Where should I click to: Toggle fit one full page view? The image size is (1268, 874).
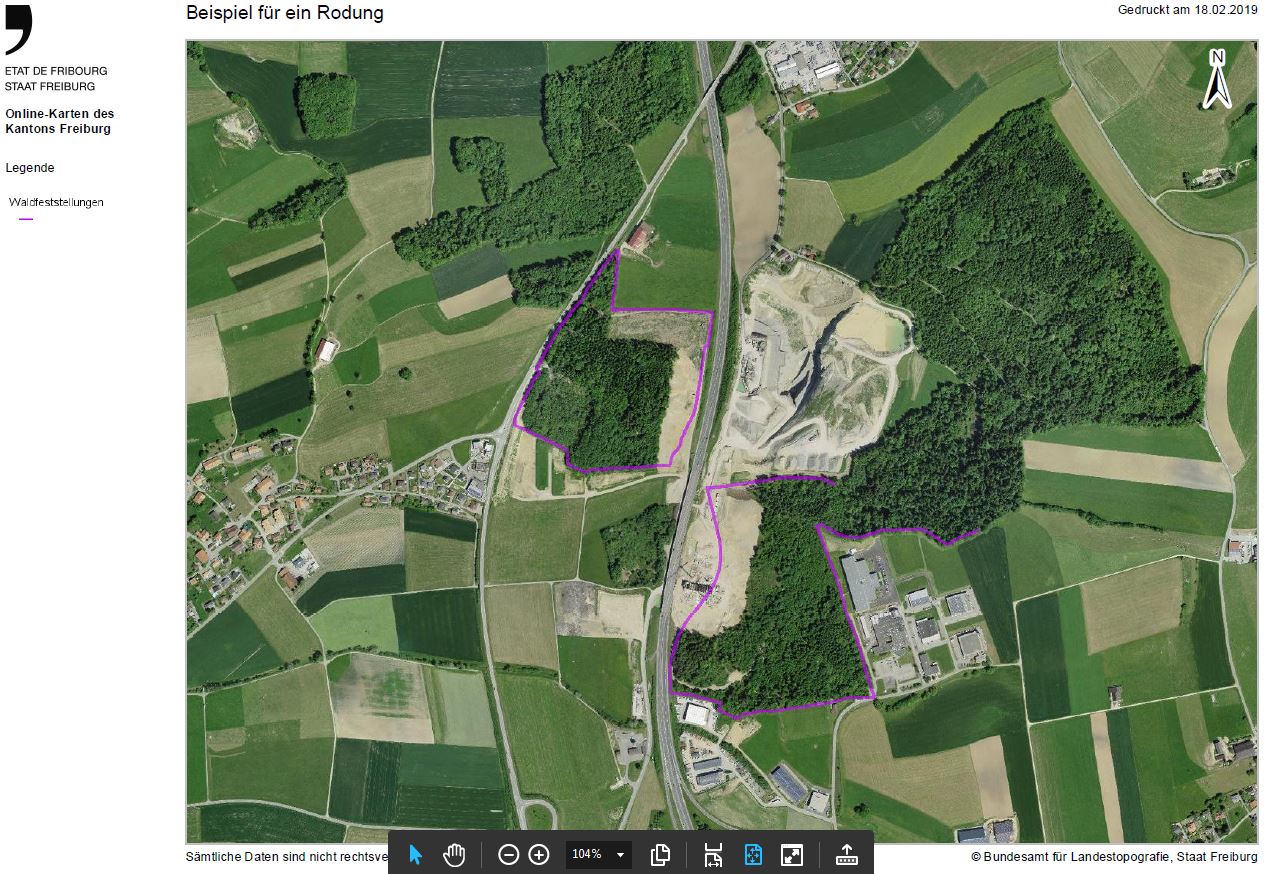point(753,855)
